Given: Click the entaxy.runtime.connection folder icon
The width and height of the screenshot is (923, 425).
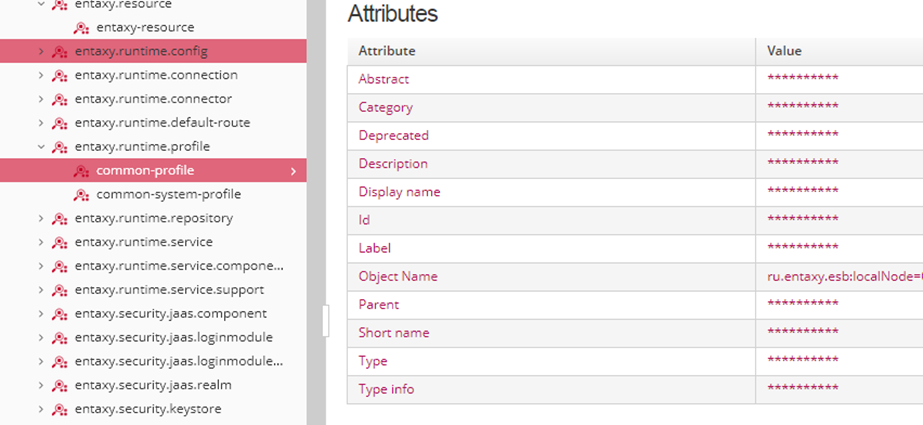Looking at the screenshot, I should click(x=60, y=75).
